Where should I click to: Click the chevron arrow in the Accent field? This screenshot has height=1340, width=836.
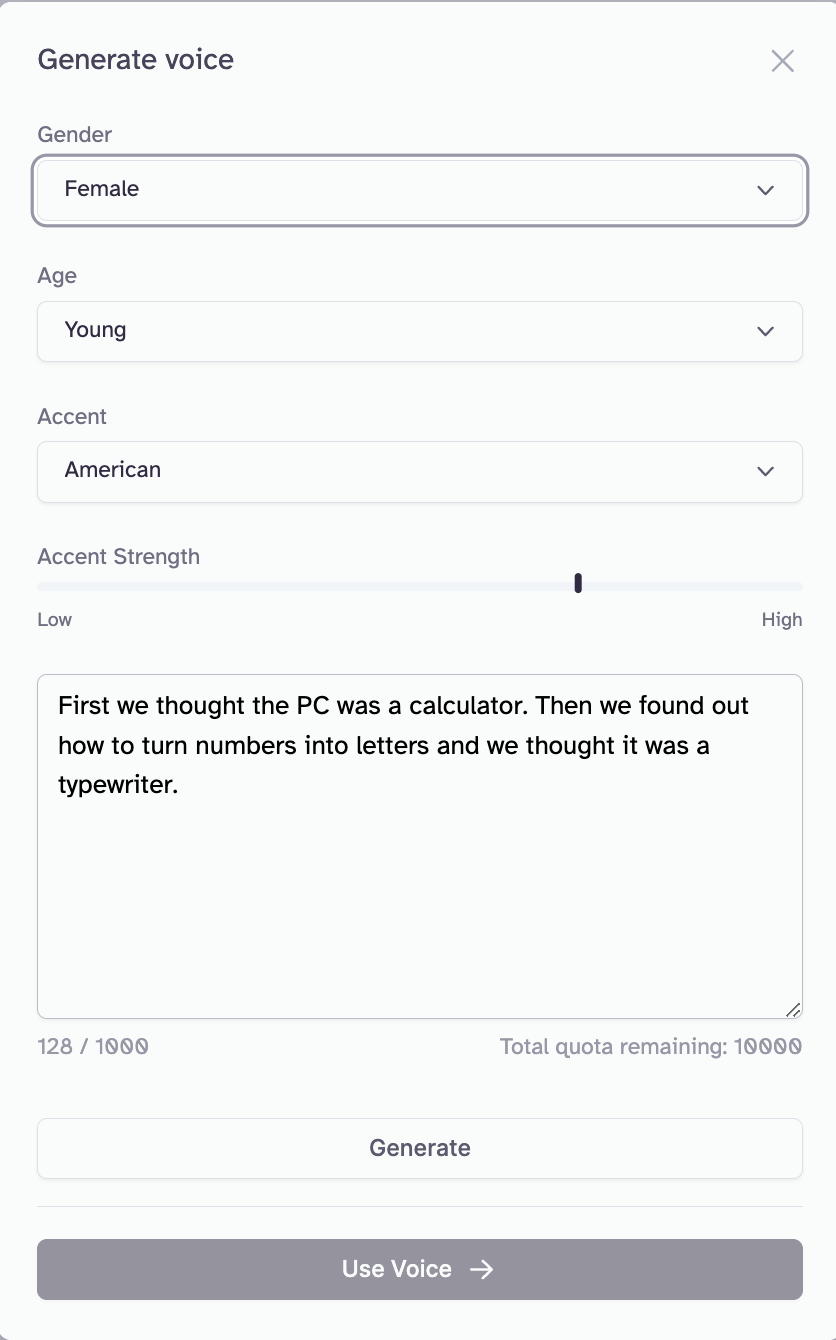[766, 471]
